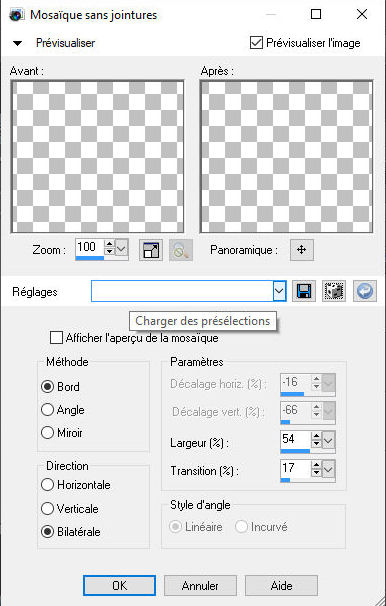Click the randomize parameters dice icon
The width and height of the screenshot is (386, 606).
pos(334,291)
